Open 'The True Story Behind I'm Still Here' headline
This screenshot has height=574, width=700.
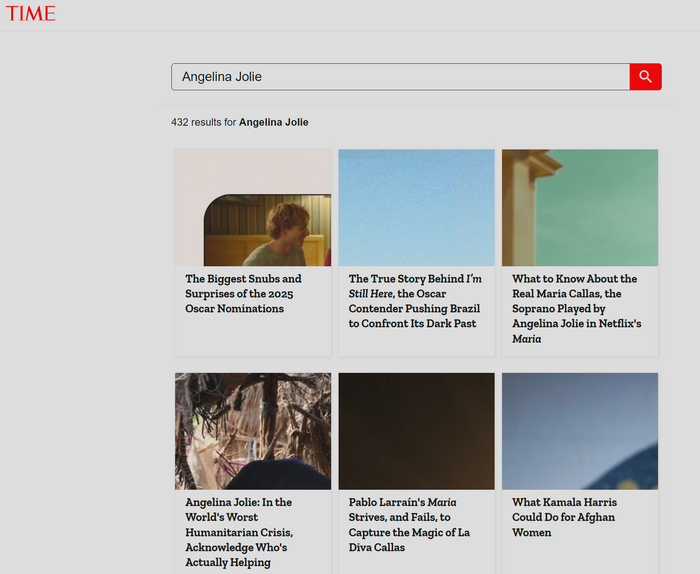[x=415, y=301]
